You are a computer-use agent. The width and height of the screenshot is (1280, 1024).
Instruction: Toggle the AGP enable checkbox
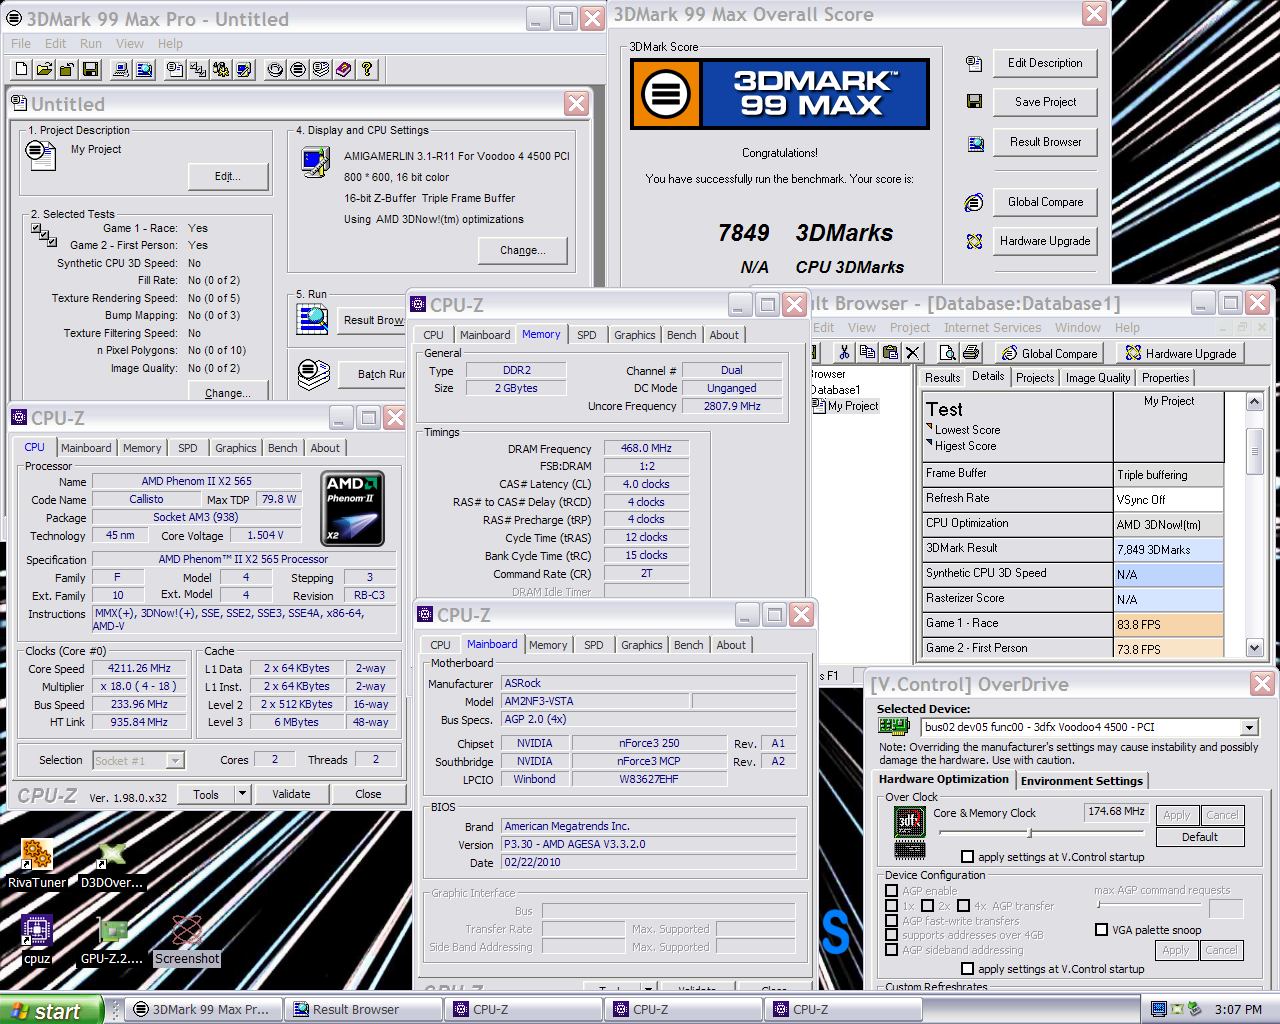[x=891, y=891]
